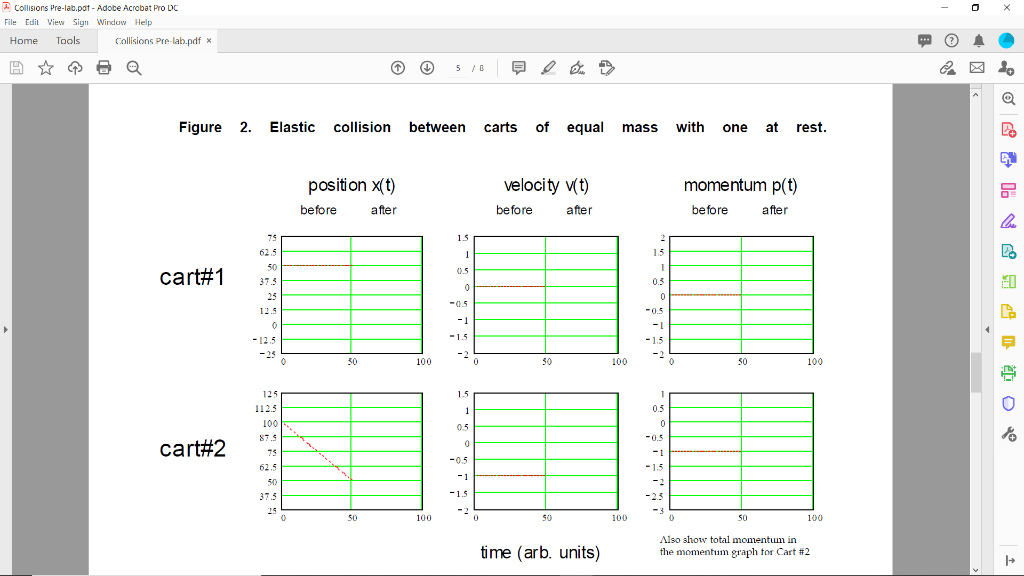The height and width of the screenshot is (576, 1024).
Task: Add this file to favorites
Action: tap(45, 67)
